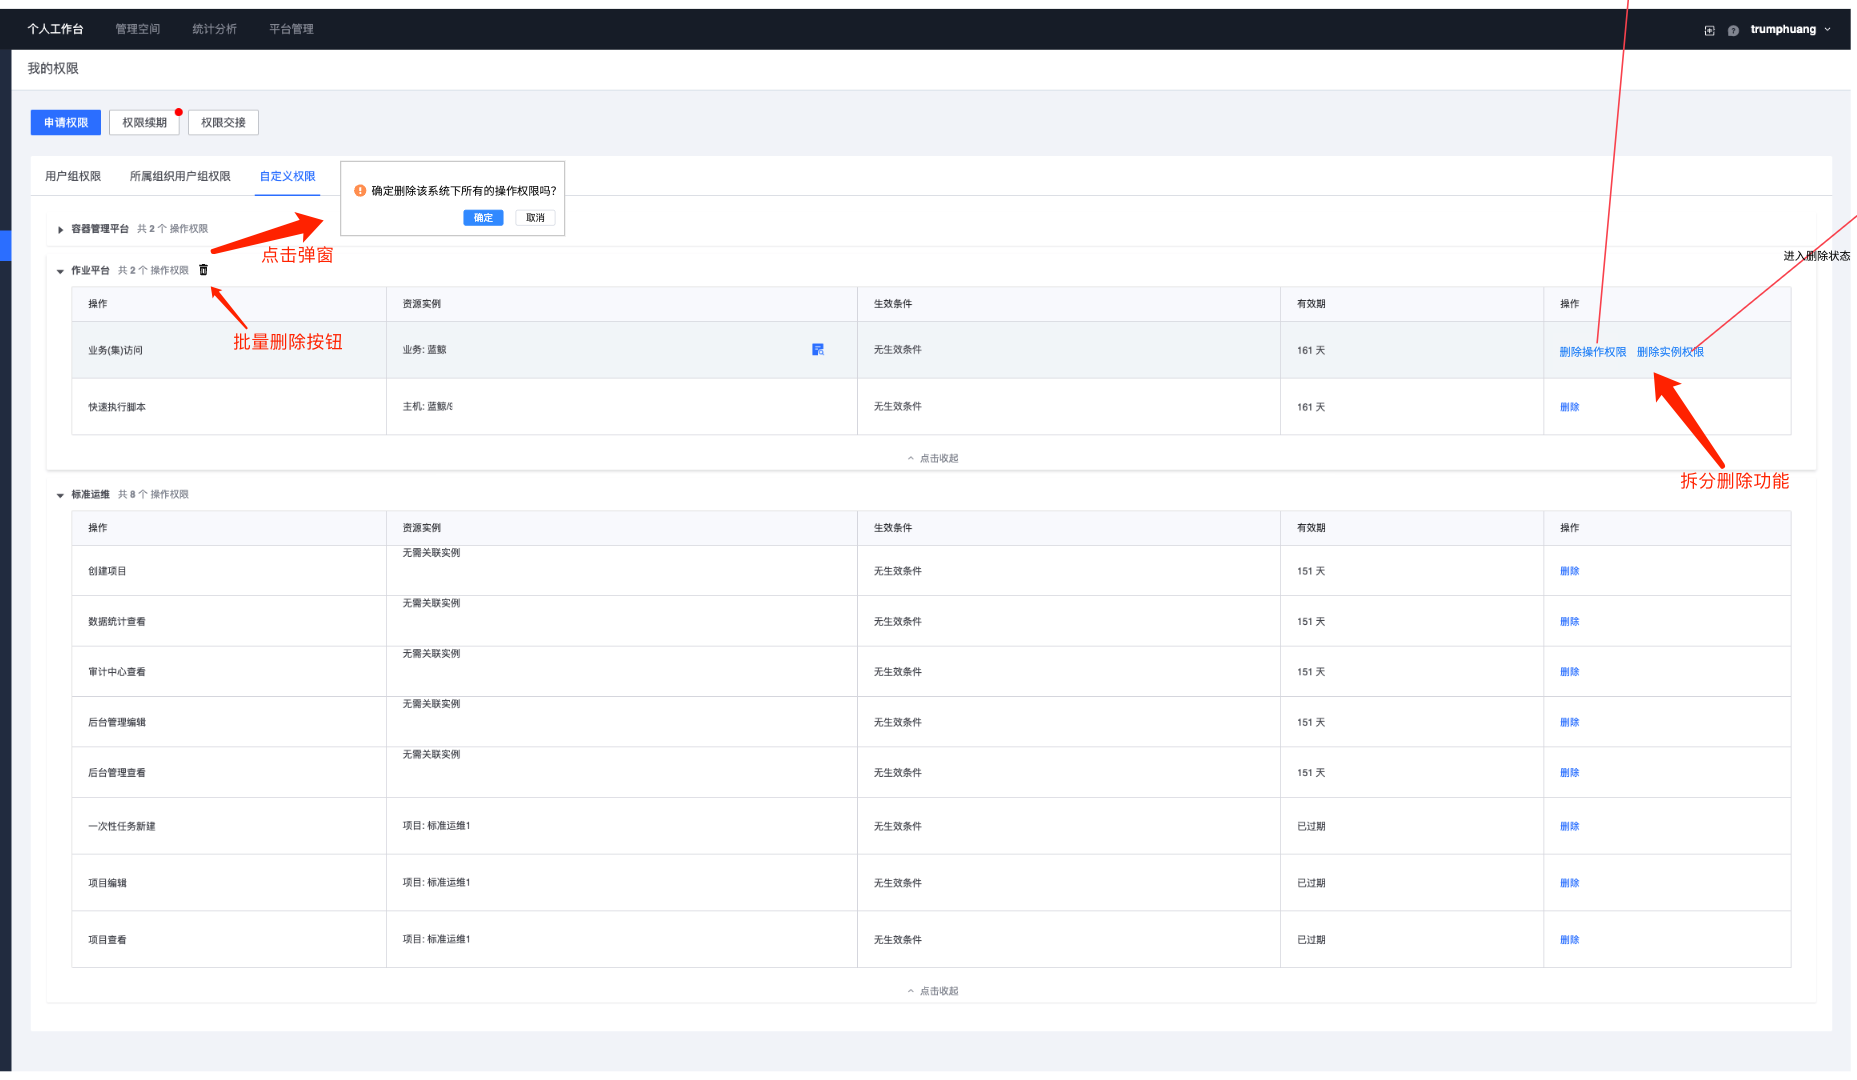Confirm deletion by clicking 确定 in the dialog

click(x=483, y=217)
